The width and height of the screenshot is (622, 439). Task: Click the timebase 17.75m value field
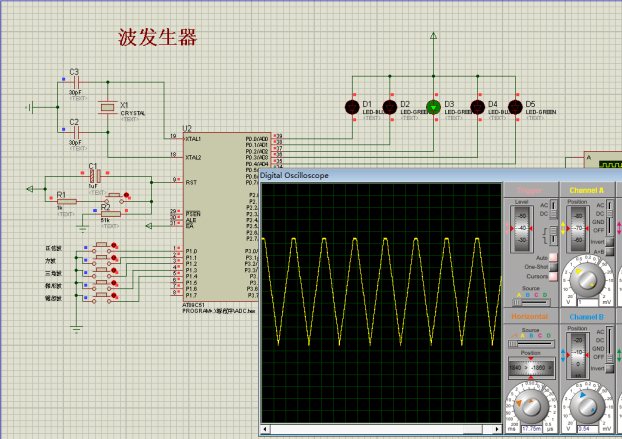532,429
